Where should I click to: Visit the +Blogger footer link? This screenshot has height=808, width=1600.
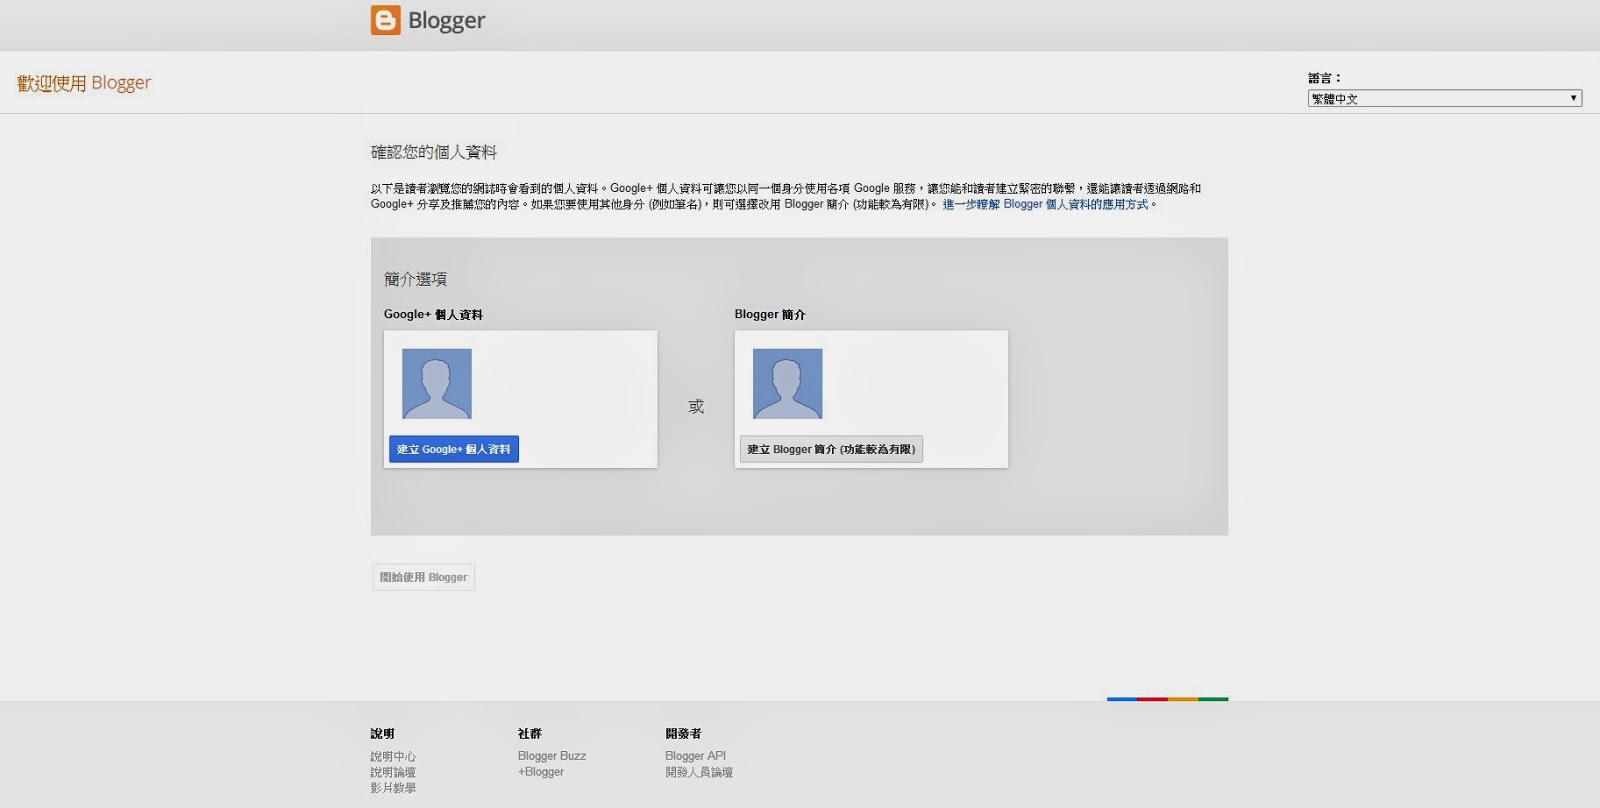tap(541, 772)
